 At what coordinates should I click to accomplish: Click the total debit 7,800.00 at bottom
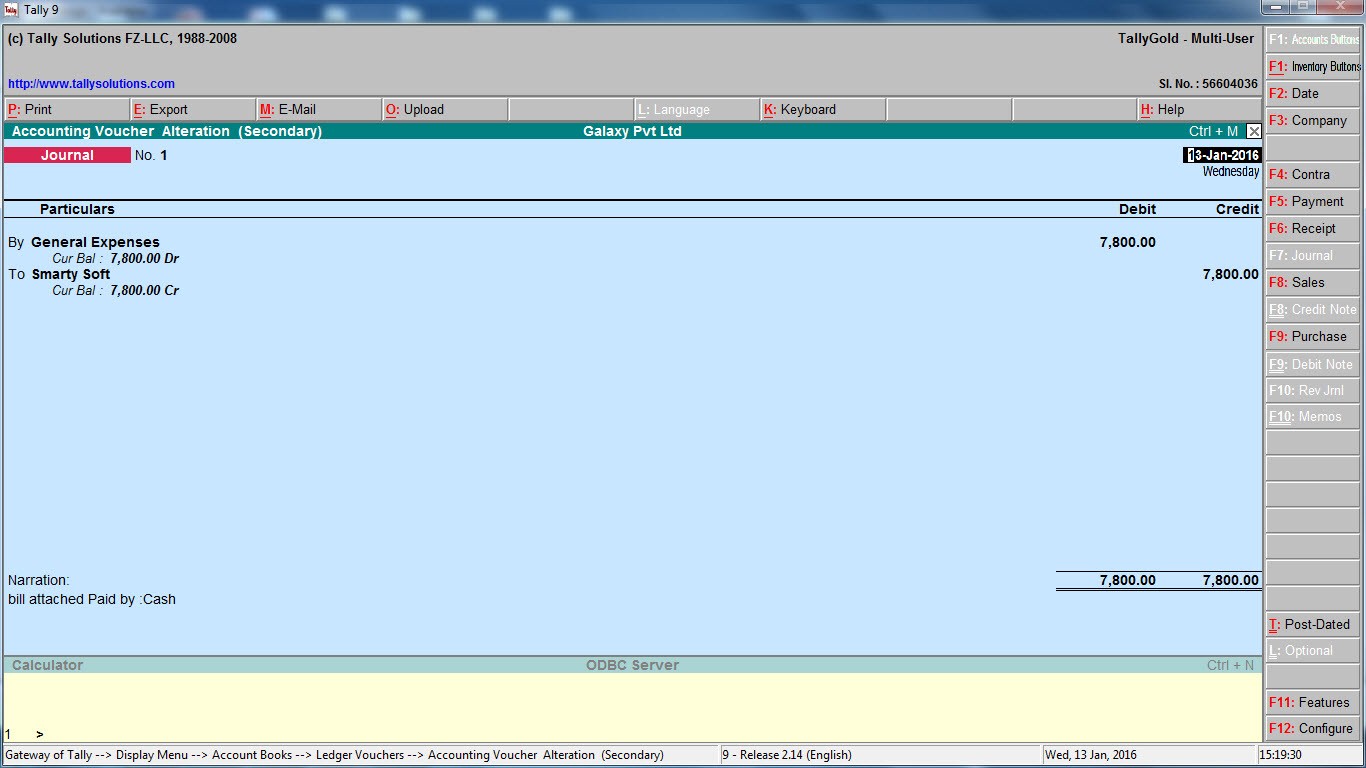click(x=1127, y=580)
